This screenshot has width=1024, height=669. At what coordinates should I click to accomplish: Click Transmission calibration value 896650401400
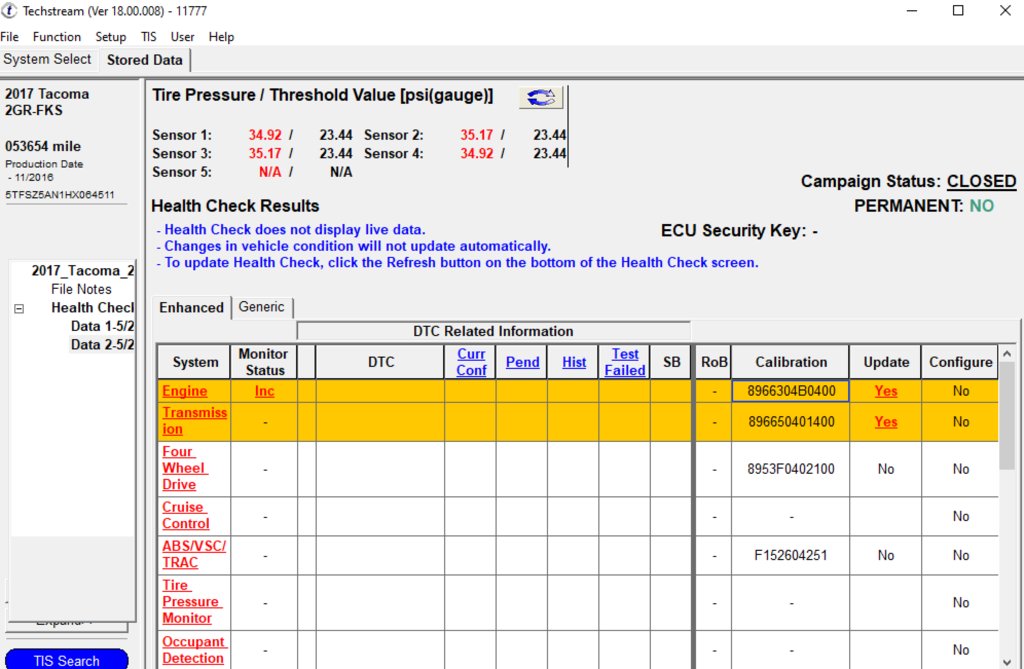click(791, 422)
